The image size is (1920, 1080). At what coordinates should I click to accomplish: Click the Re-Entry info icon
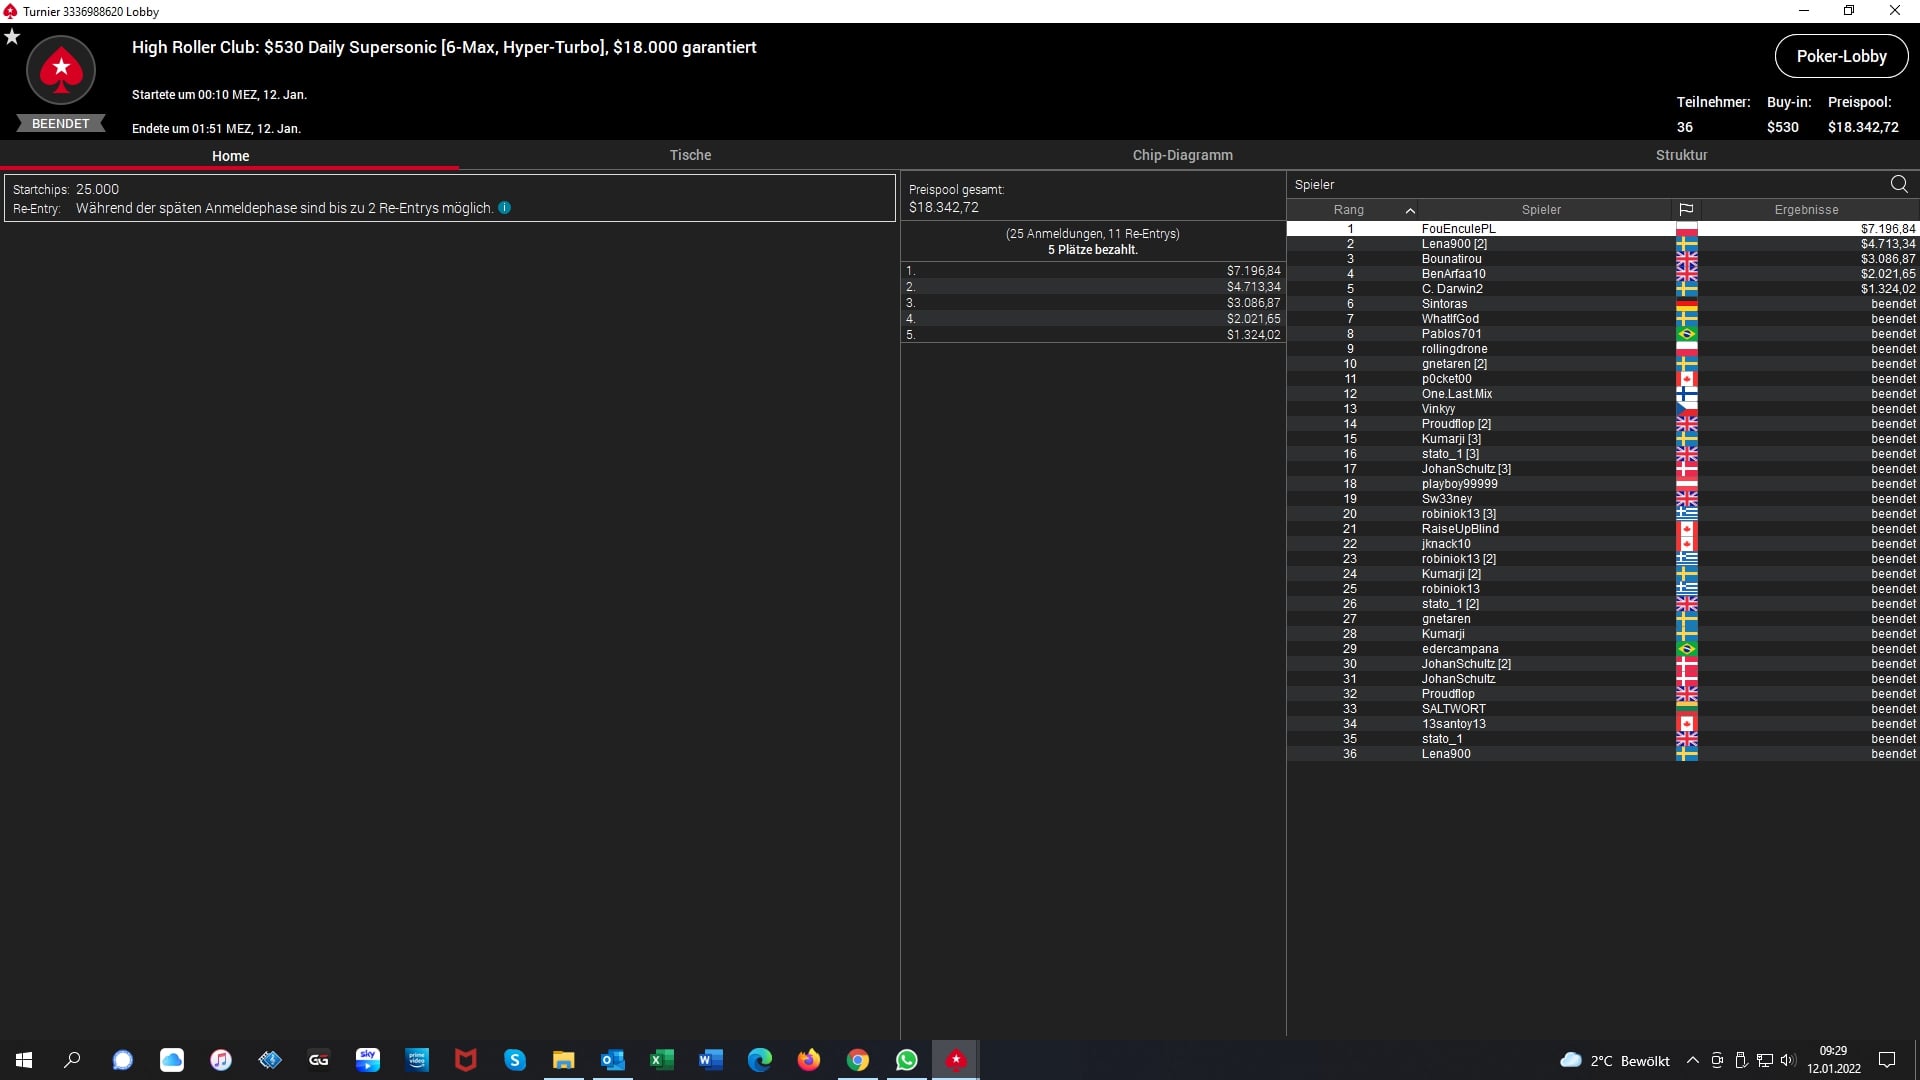(x=504, y=208)
